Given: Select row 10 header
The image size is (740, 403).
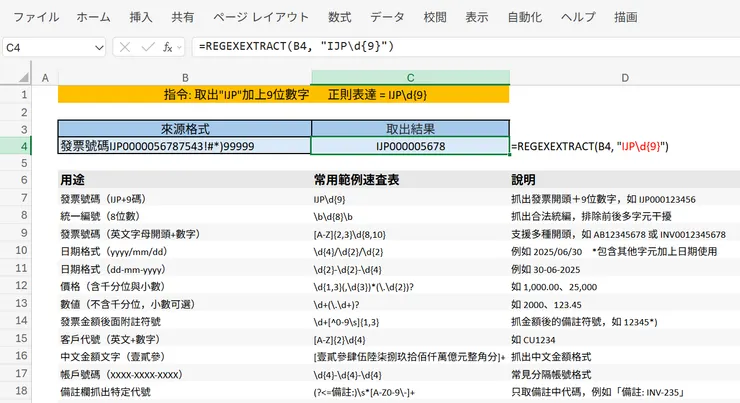Looking at the screenshot, I should 21,251.
